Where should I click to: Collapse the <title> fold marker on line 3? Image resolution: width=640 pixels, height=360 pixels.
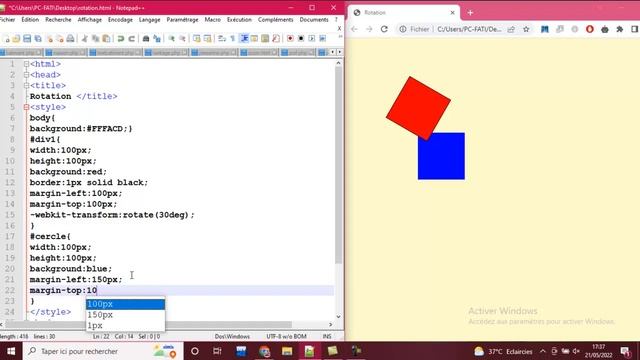tap(27, 86)
